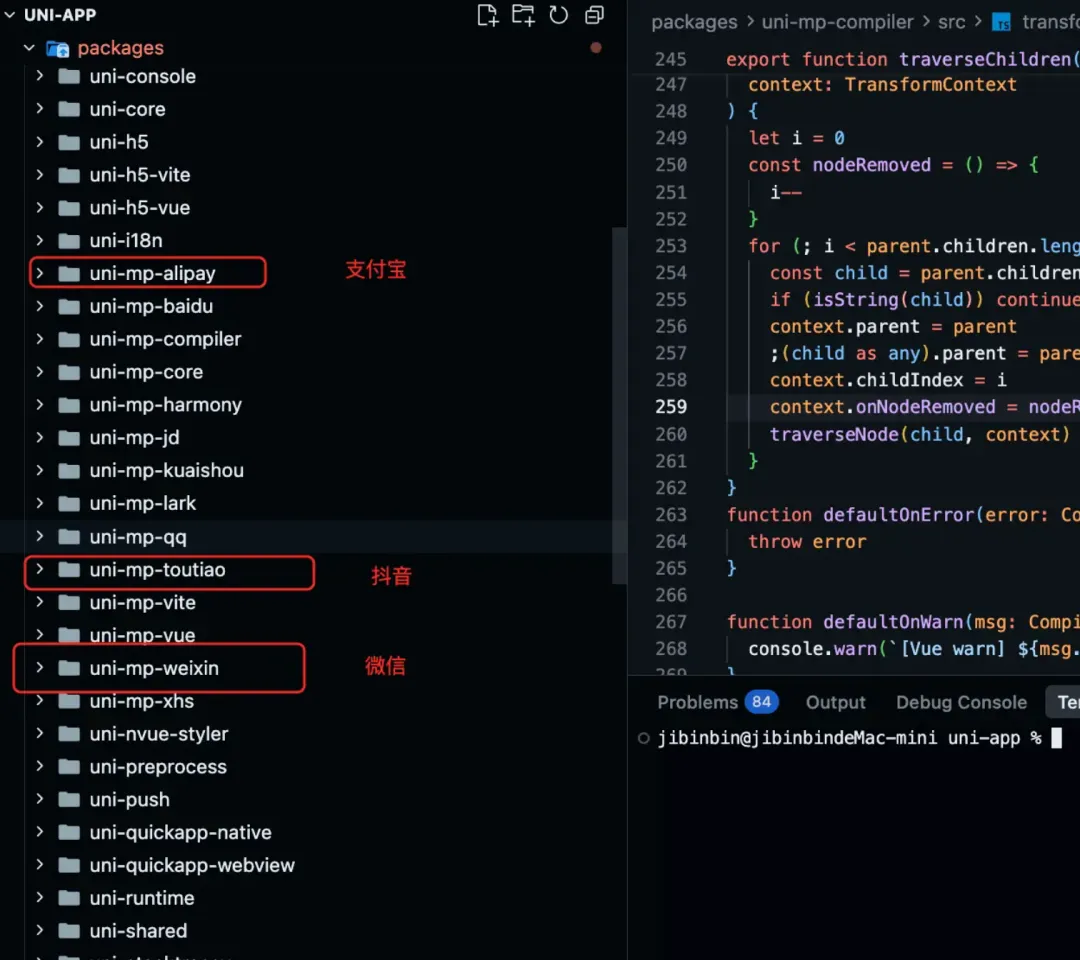Click line number 259 in gutter
This screenshot has height=960, width=1080.
(671, 407)
